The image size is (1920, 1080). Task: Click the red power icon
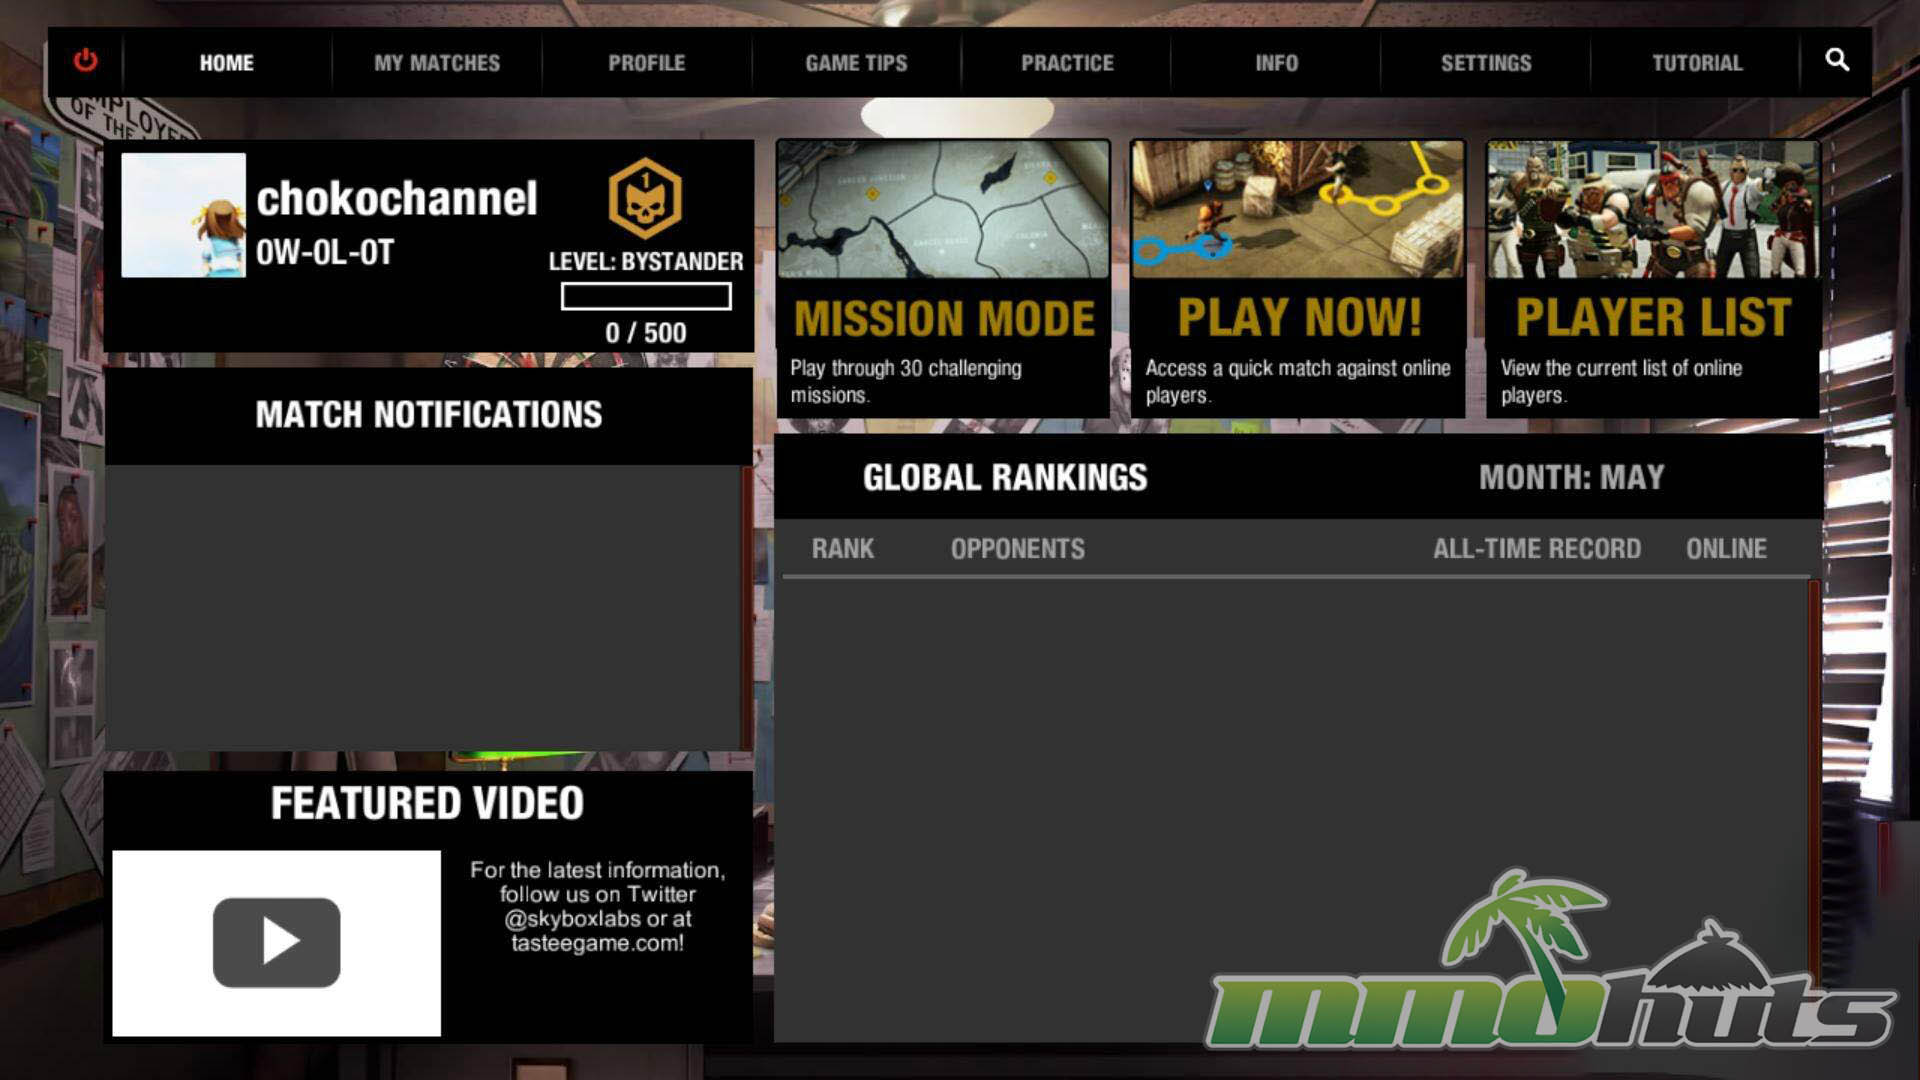(86, 61)
